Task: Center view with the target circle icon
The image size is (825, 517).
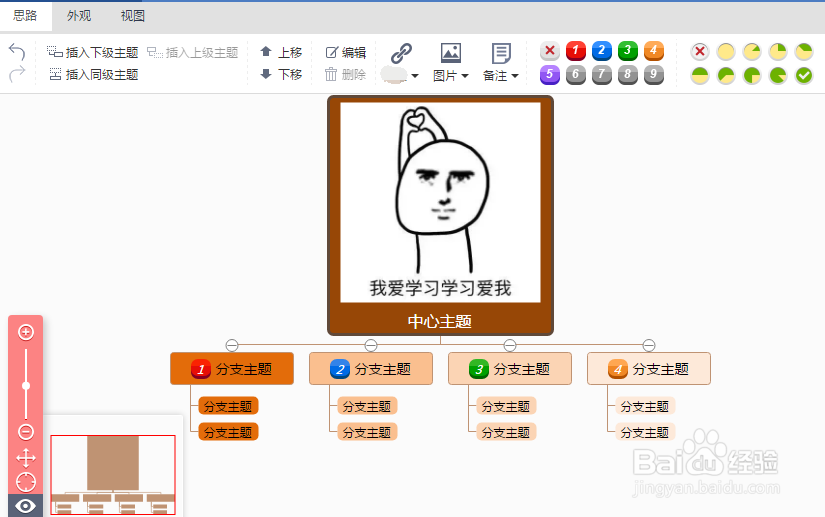Action: click(x=26, y=482)
